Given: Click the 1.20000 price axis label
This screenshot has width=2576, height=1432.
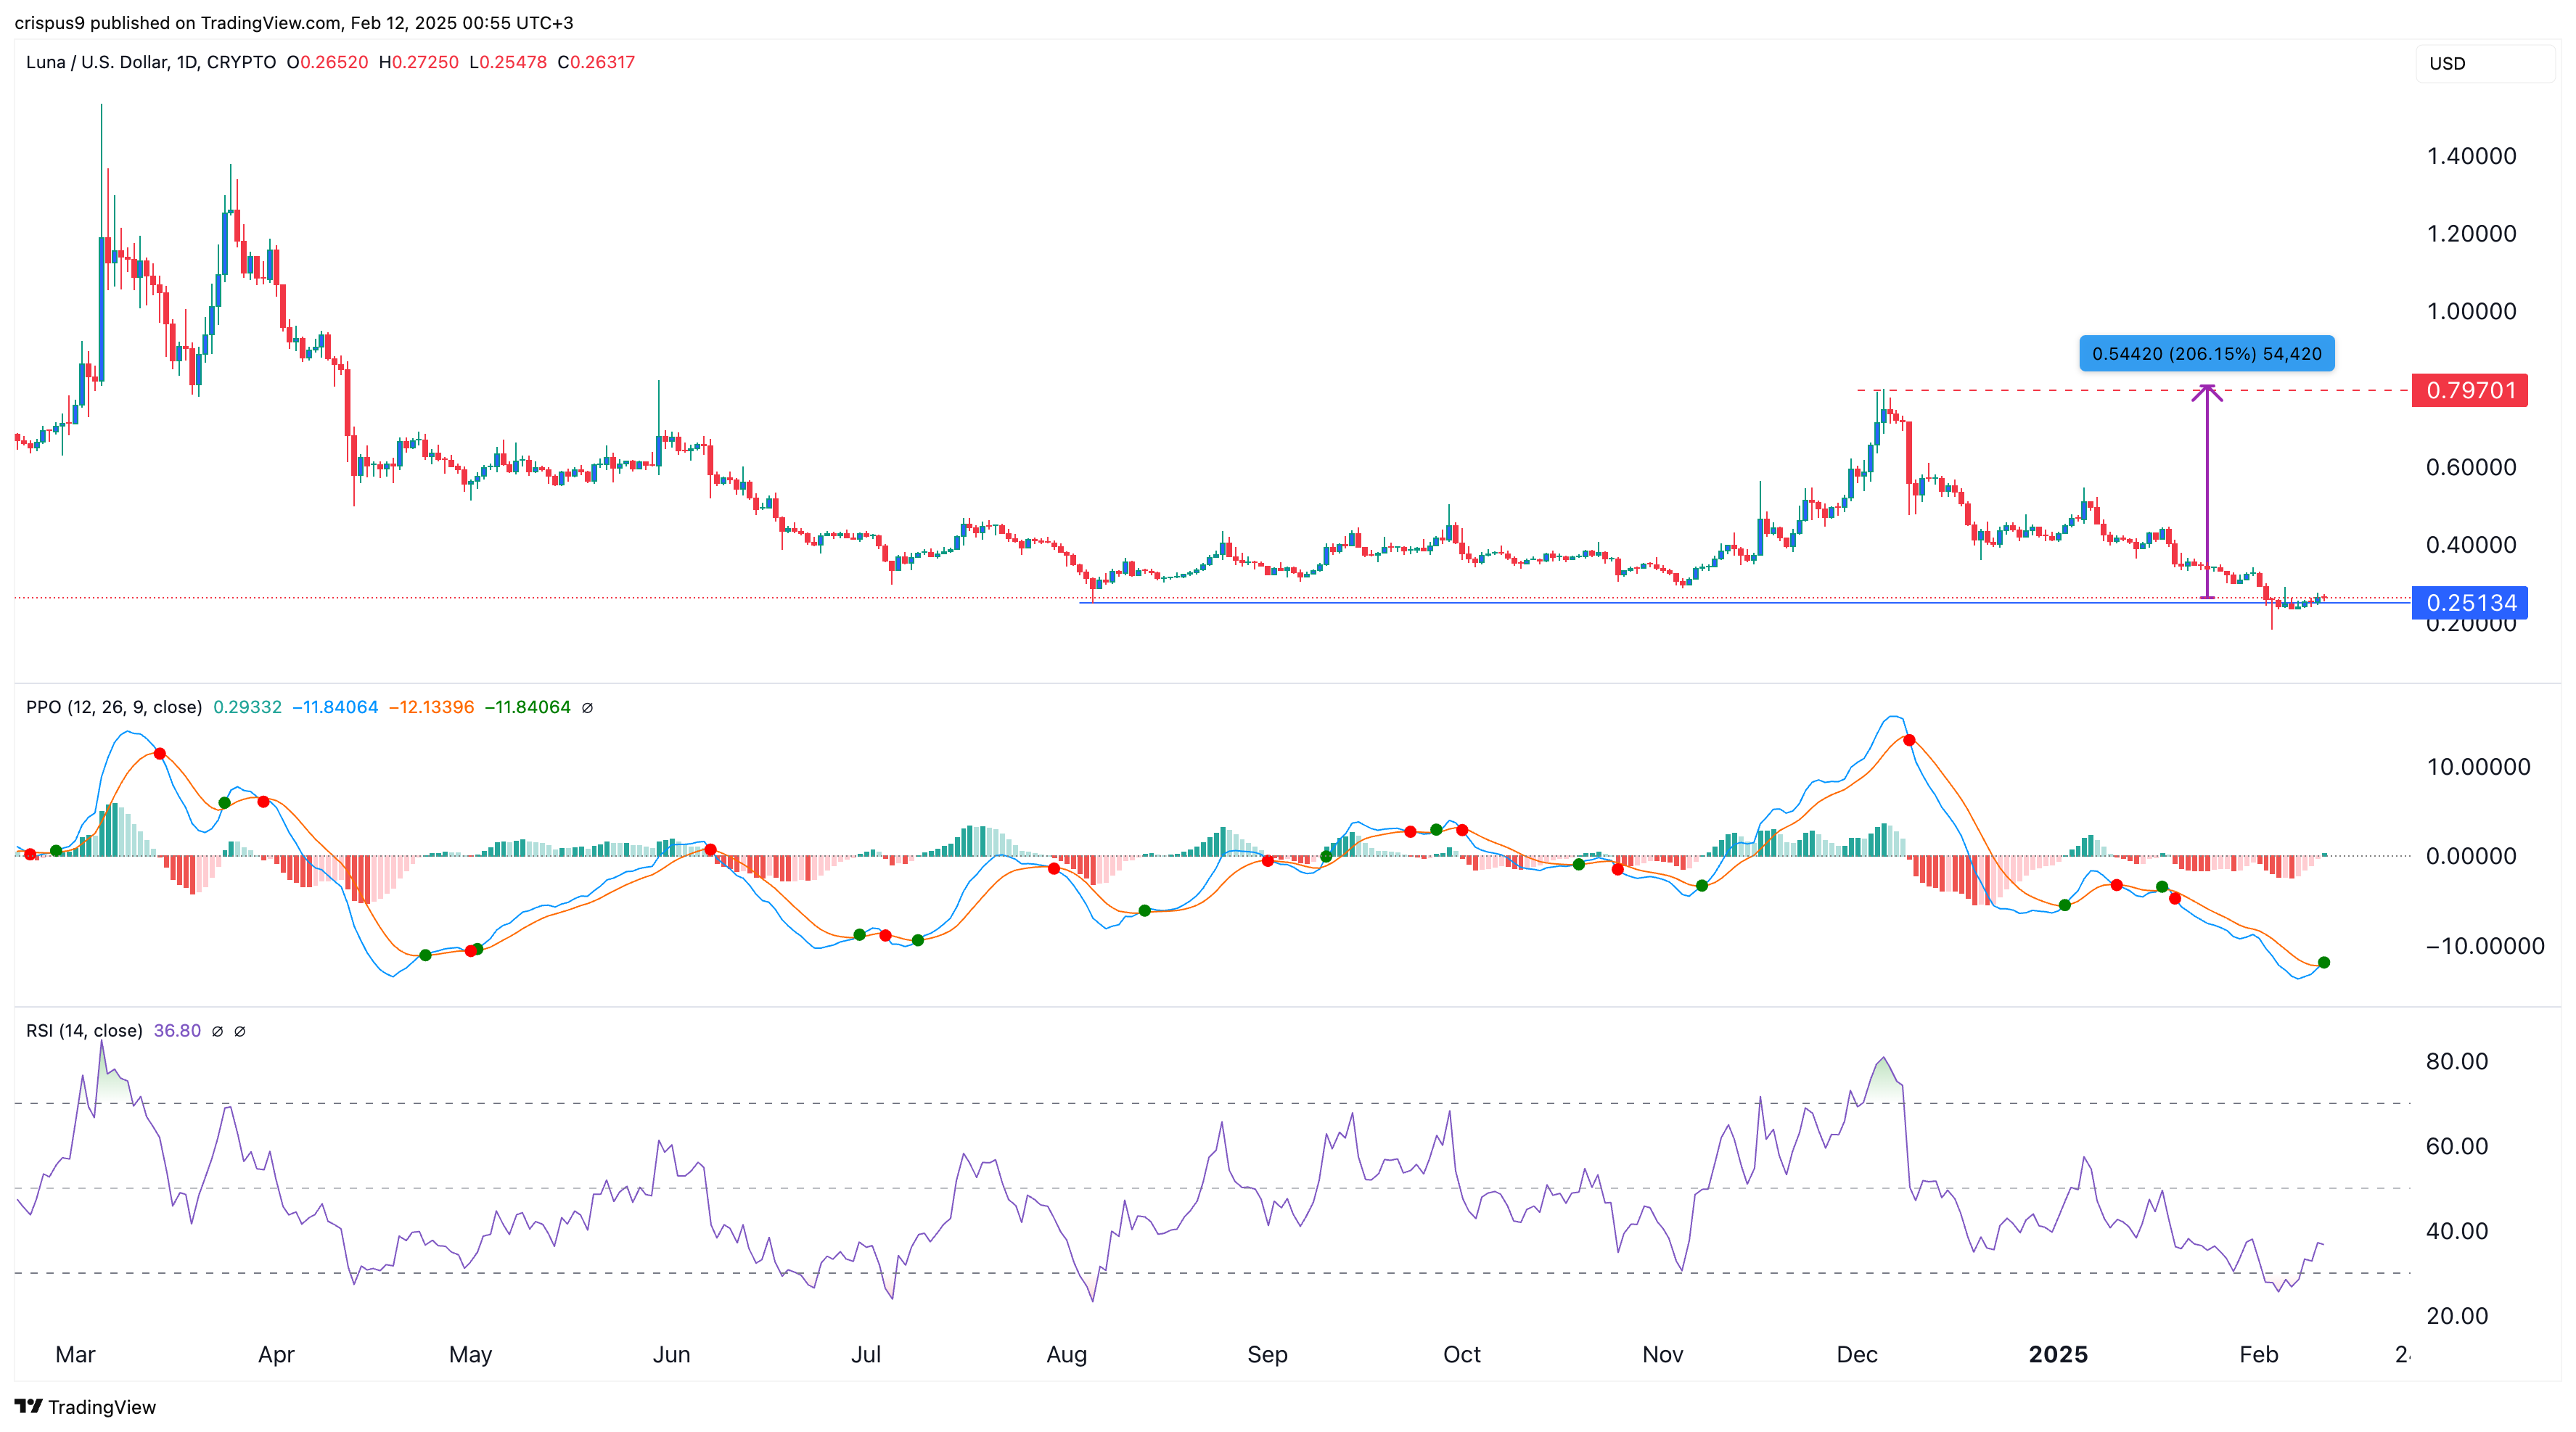Looking at the screenshot, I should pos(2471,234).
